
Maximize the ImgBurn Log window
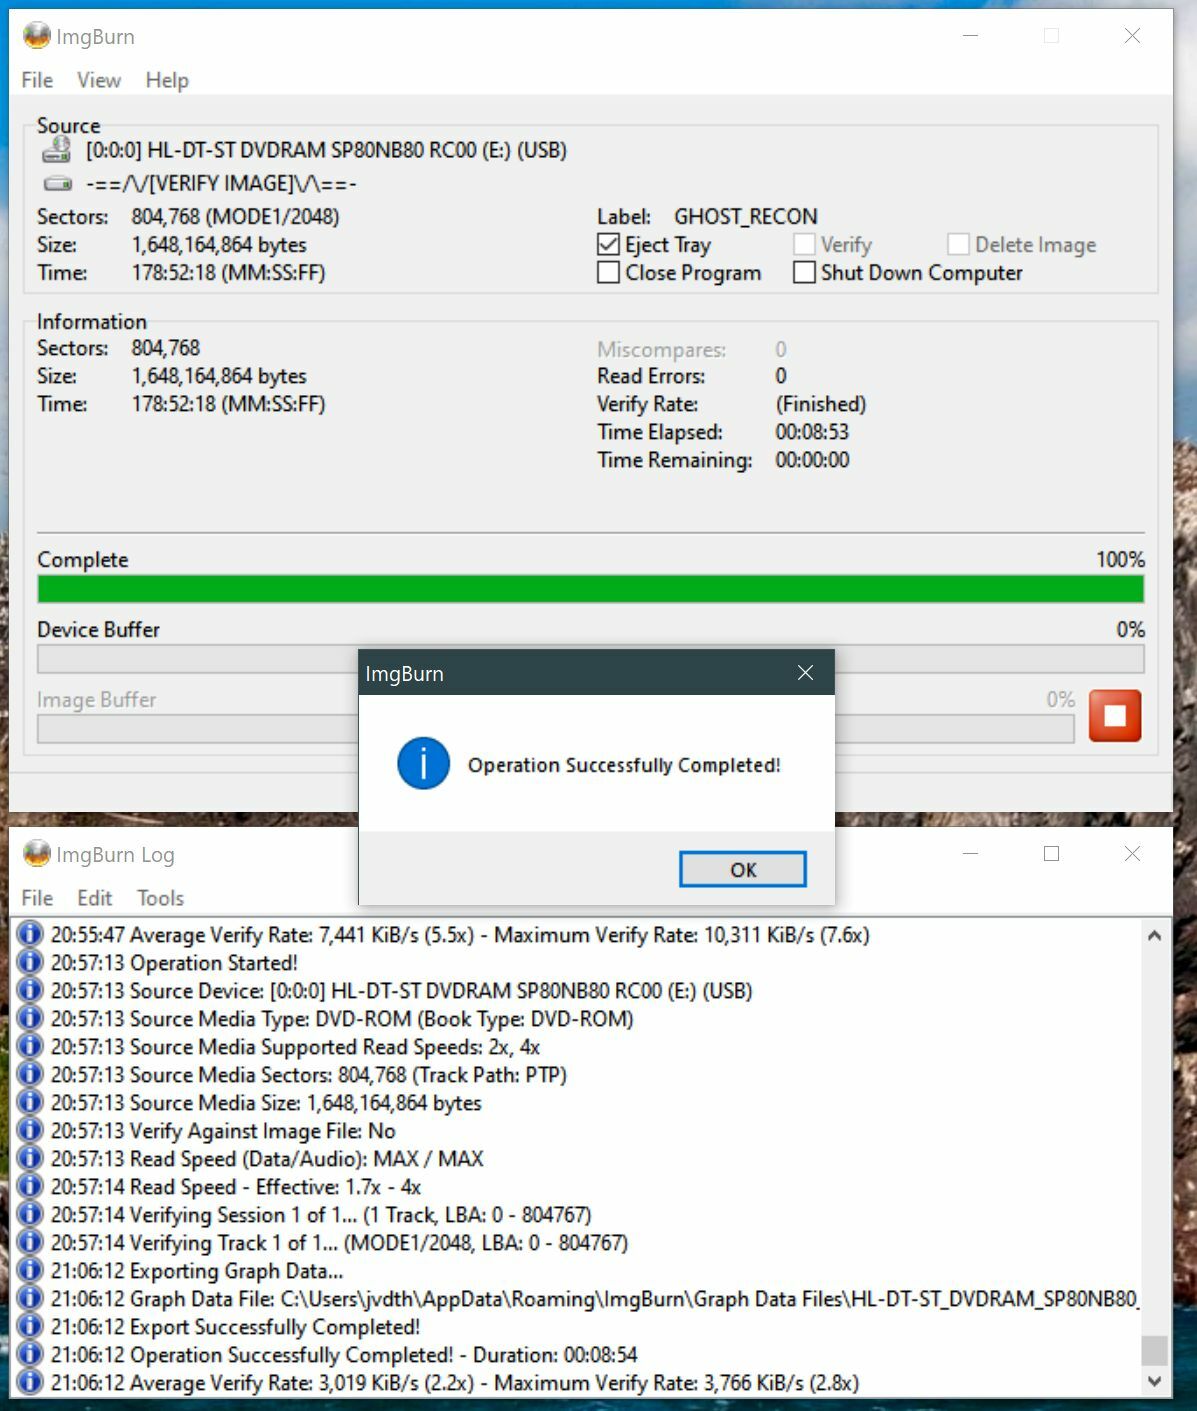1051,853
